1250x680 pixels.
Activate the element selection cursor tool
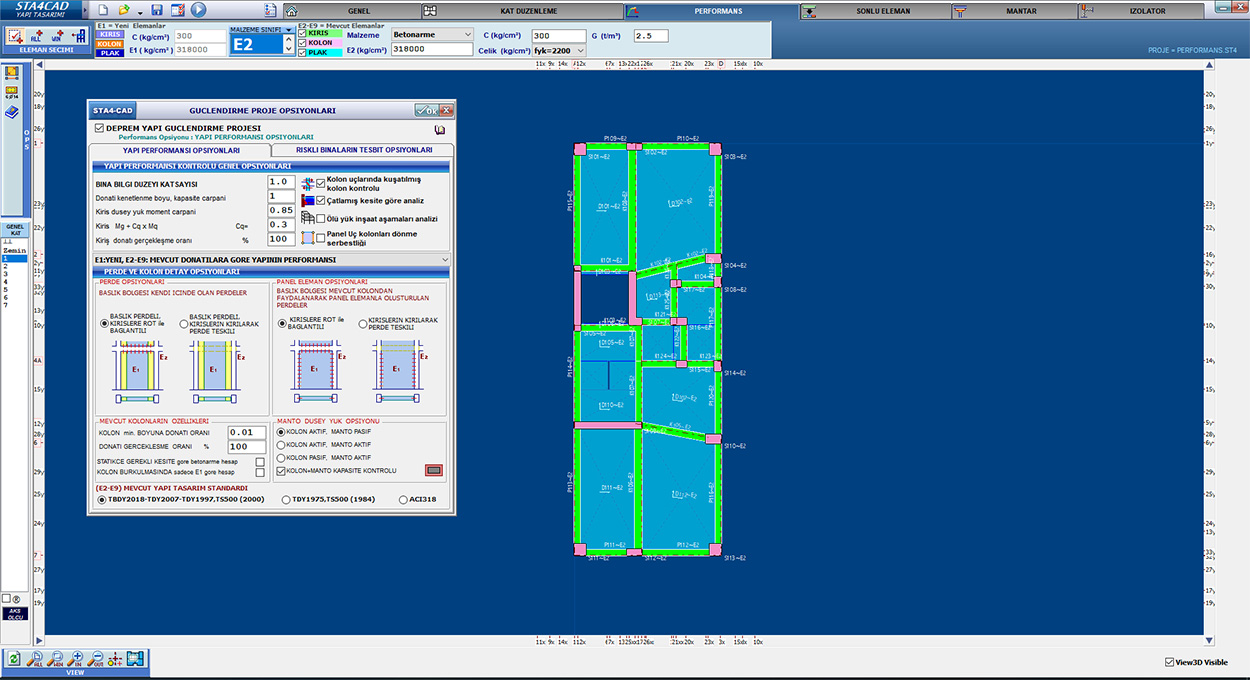tap(15, 36)
